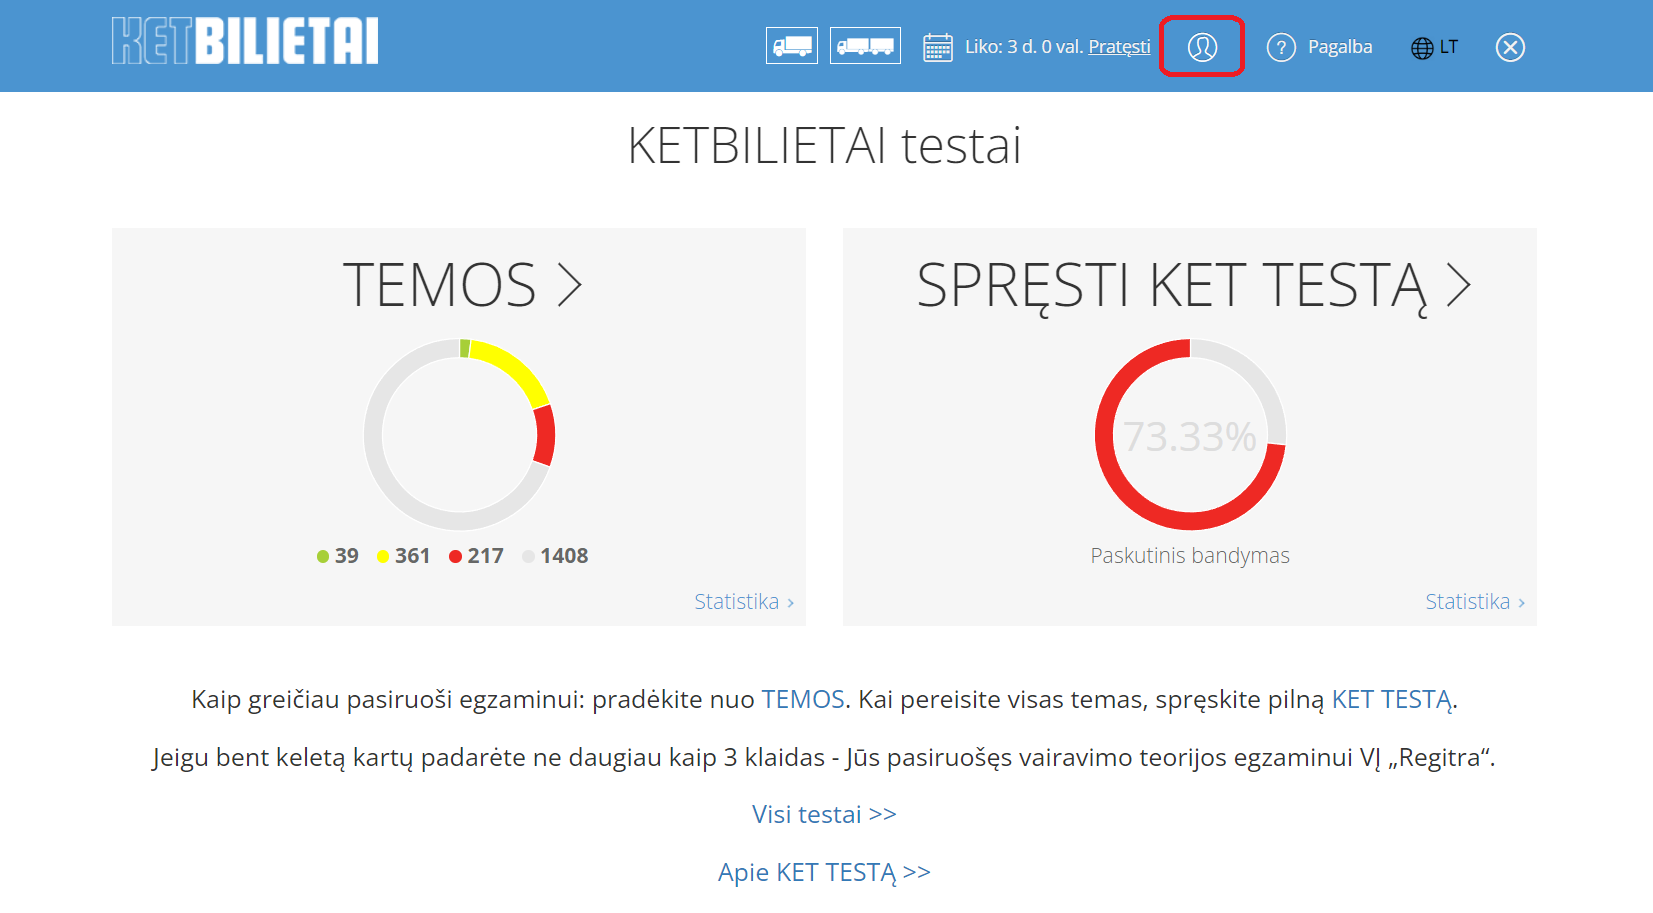Expand TEMOS using the chevron arrow
This screenshot has width=1653, height=913.
tap(570, 285)
